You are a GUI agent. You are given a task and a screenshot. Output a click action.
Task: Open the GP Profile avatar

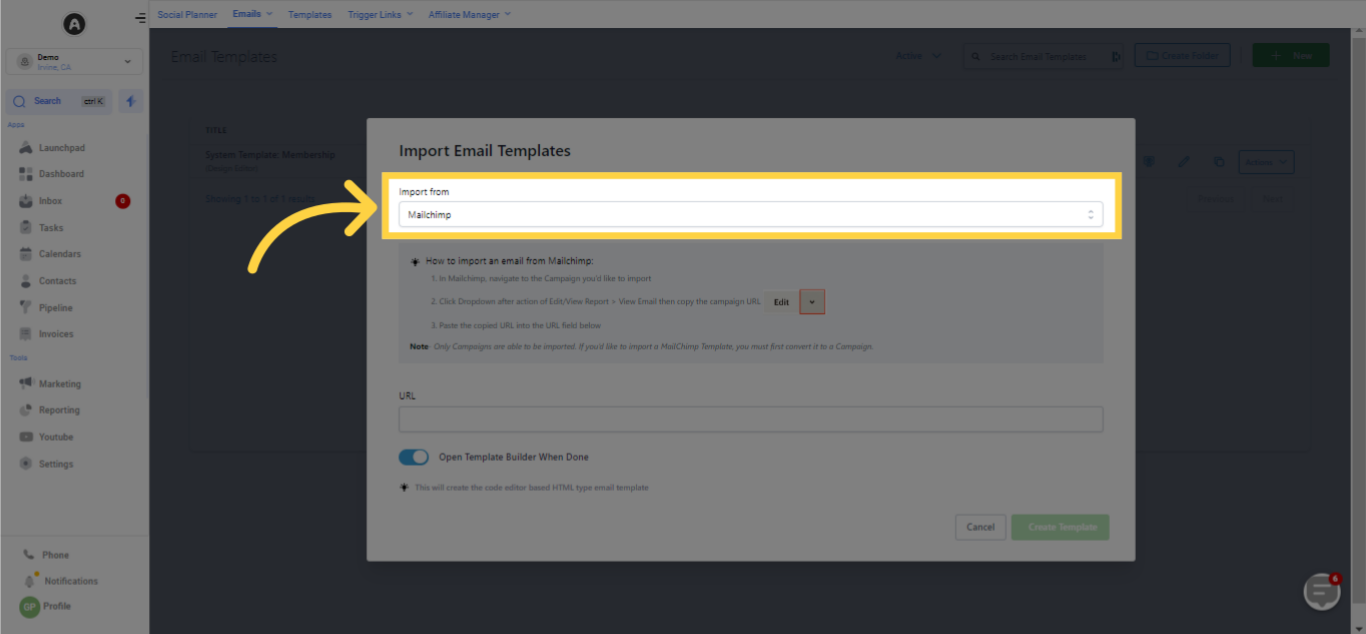pyautogui.click(x=30, y=606)
